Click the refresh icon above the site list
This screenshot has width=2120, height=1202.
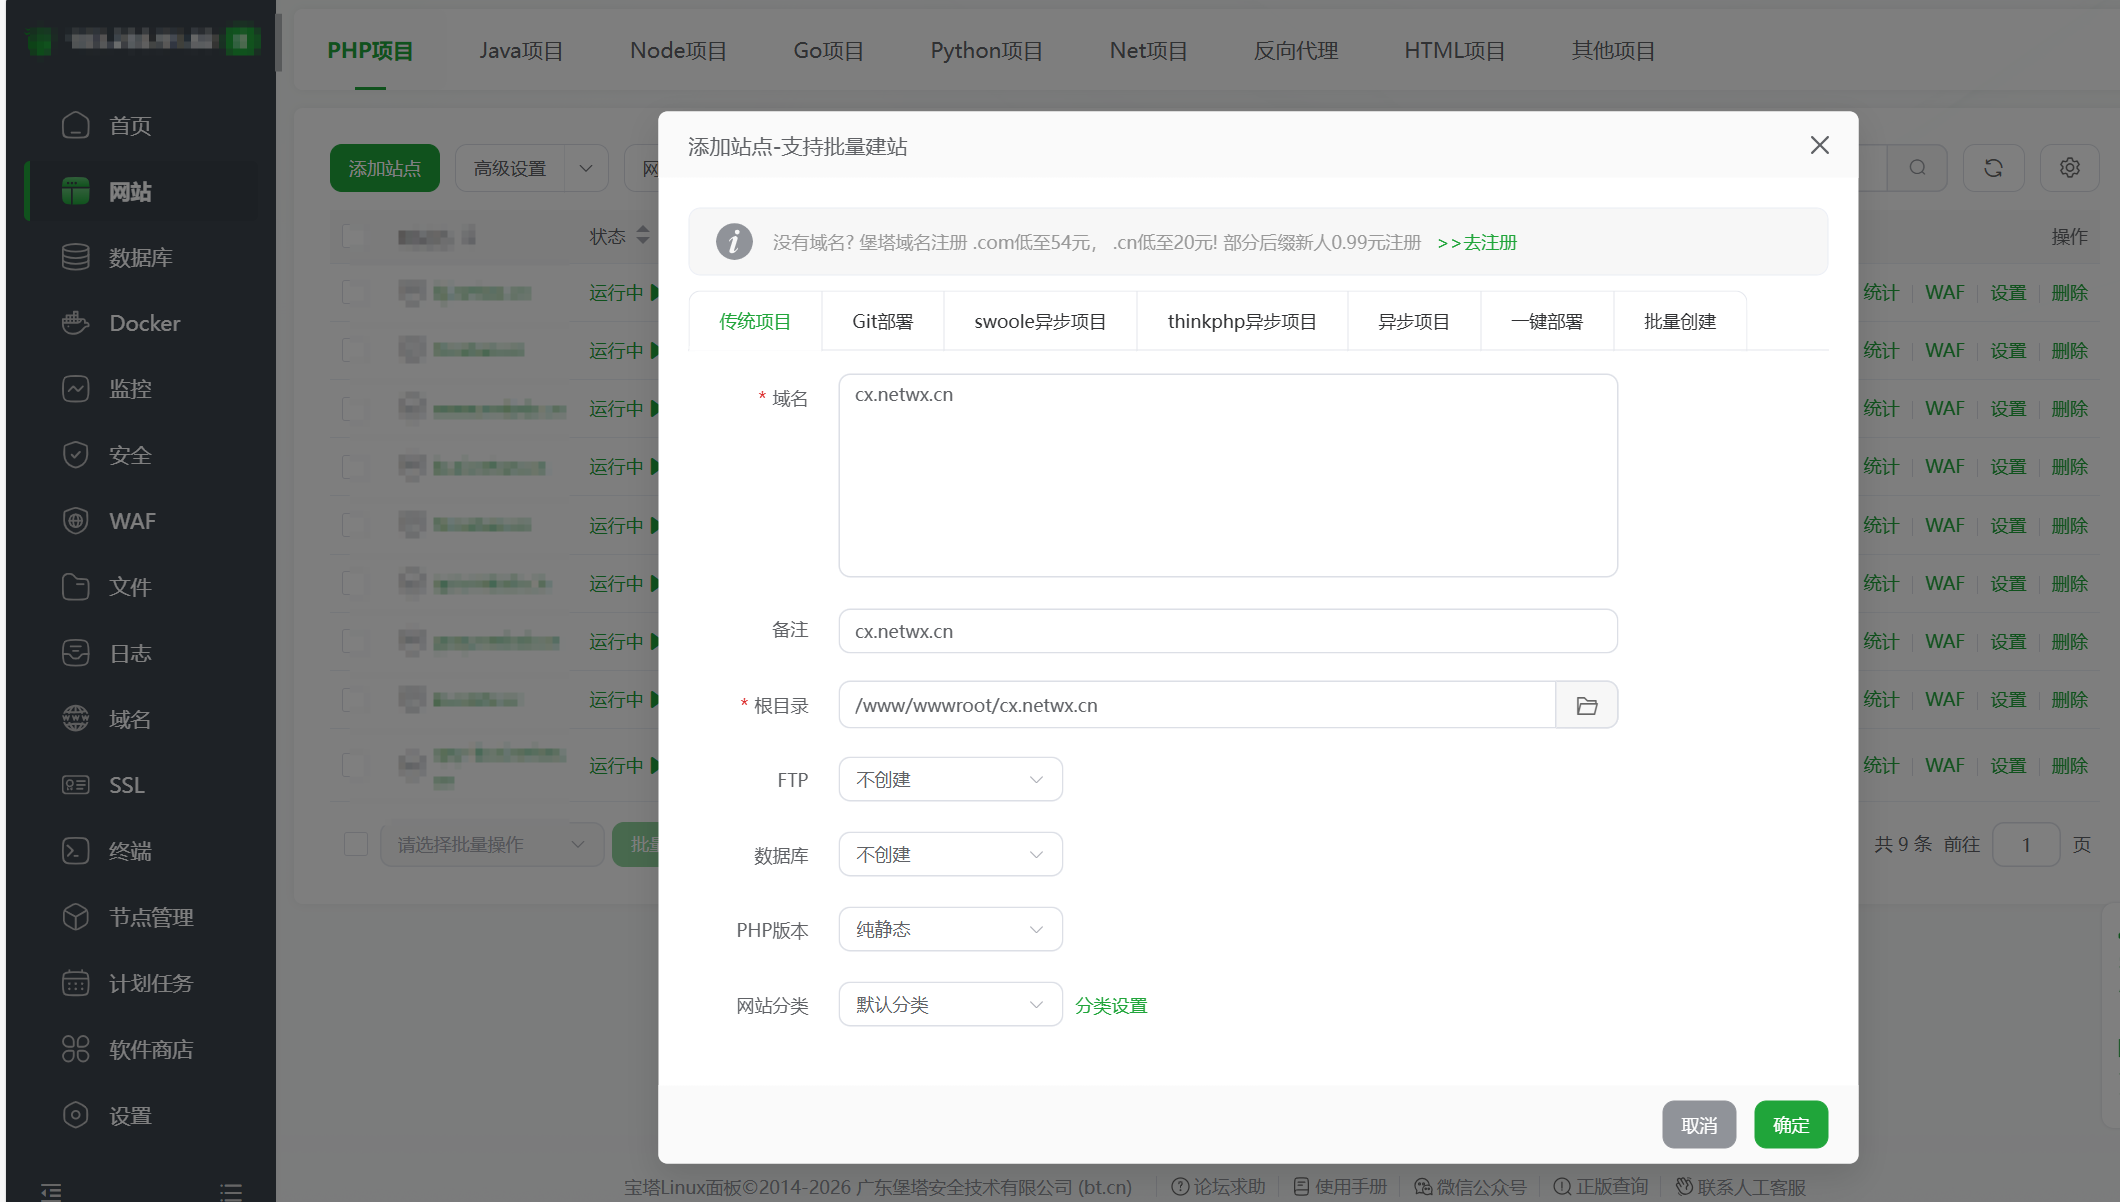pyautogui.click(x=1993, y=167)
